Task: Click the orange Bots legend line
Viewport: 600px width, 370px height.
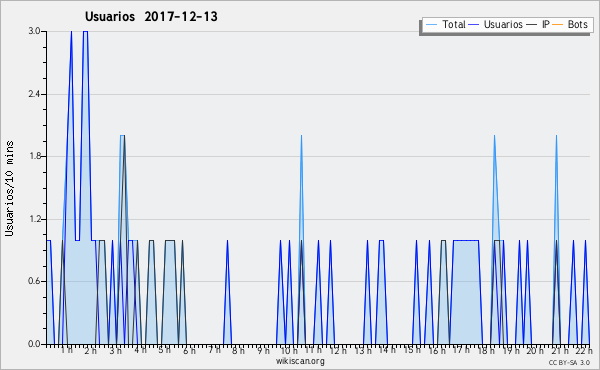Action: 558,25
